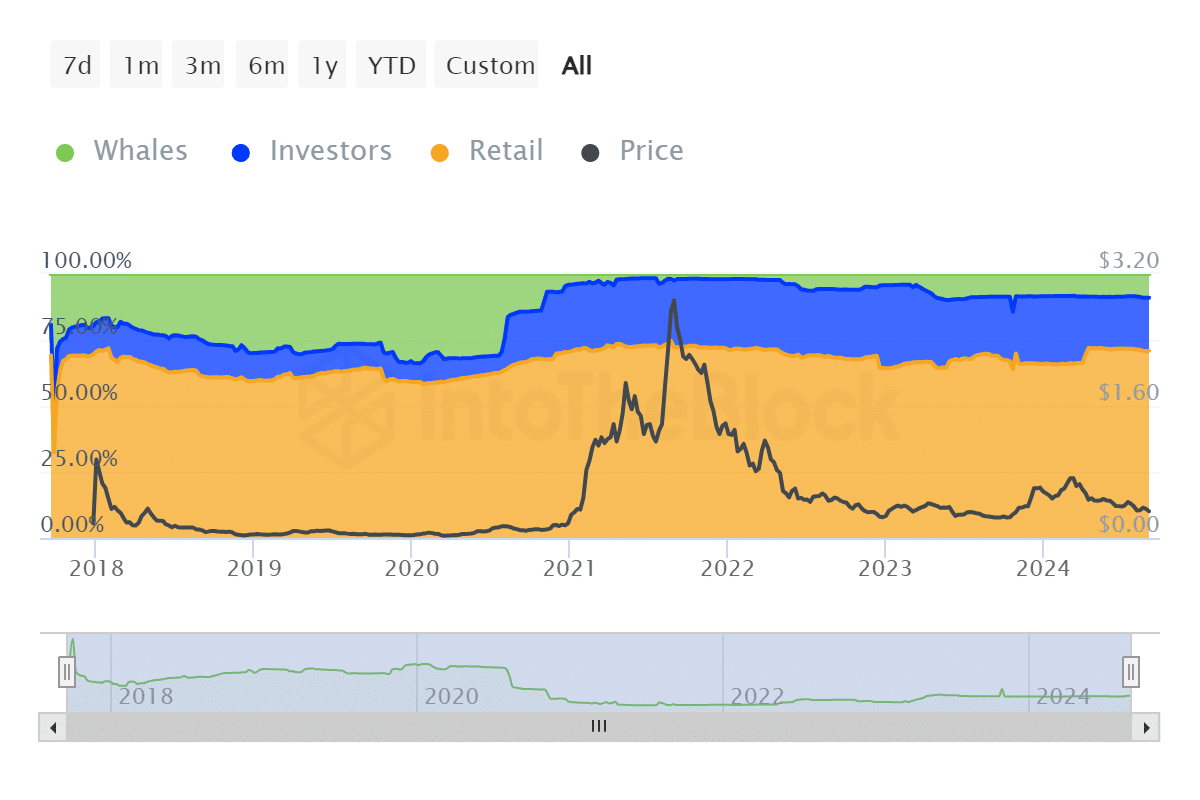1200x800 pixels.
Task: Switch chart range to 1m
Action: pyautogui.click(x=140, y=65)
